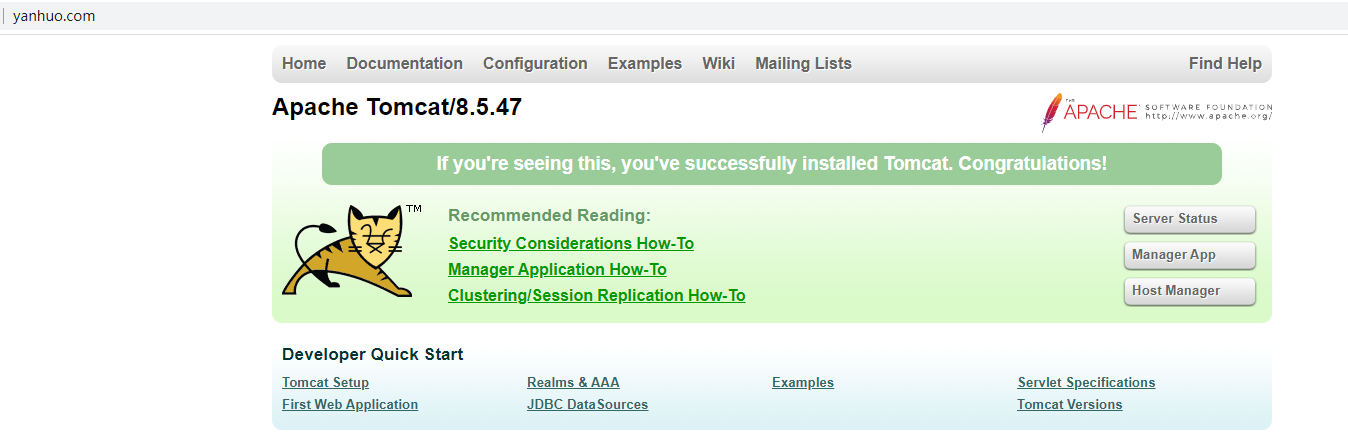Open the Host Manager button

click(1189, 291)
